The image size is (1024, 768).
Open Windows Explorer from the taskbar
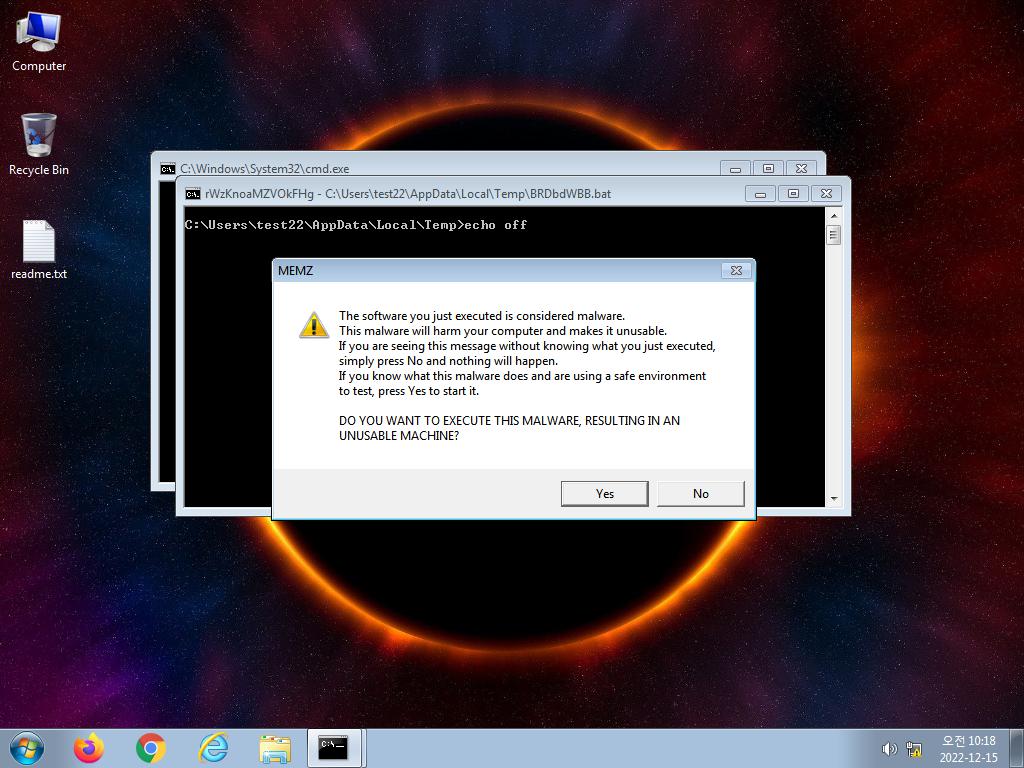click(x=275, y=749)
